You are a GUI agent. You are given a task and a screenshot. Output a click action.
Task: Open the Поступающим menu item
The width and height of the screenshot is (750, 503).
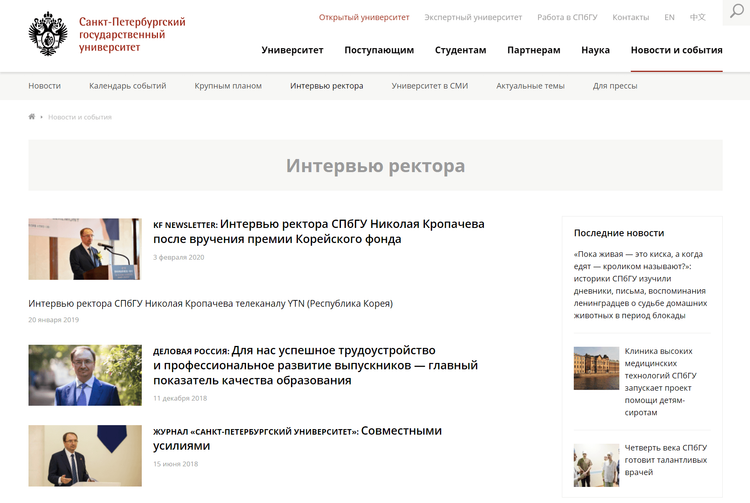click(379, 50)
